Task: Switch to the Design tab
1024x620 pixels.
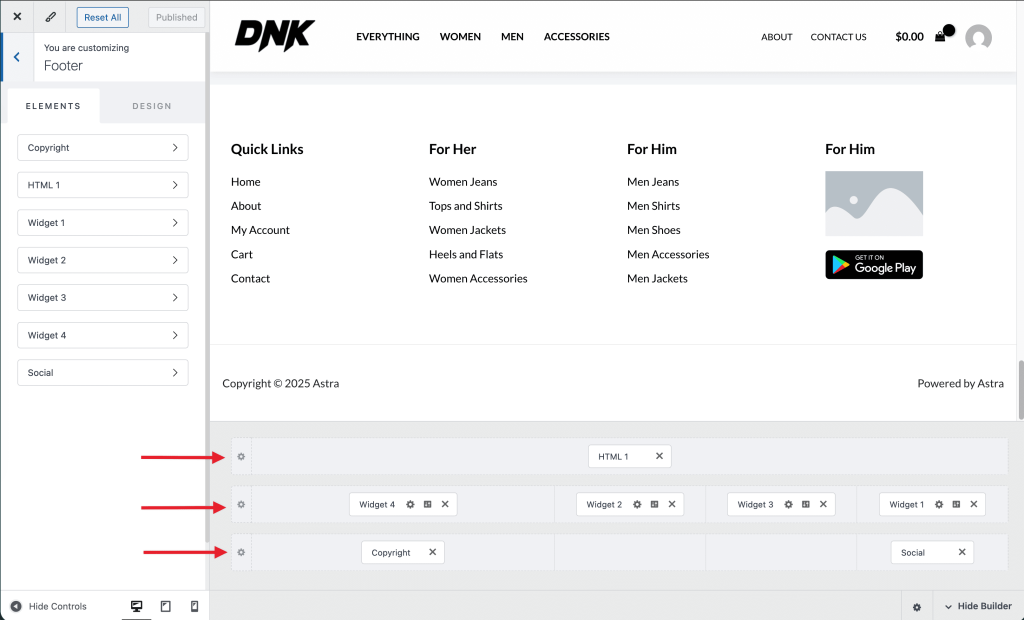Action: 152,106
